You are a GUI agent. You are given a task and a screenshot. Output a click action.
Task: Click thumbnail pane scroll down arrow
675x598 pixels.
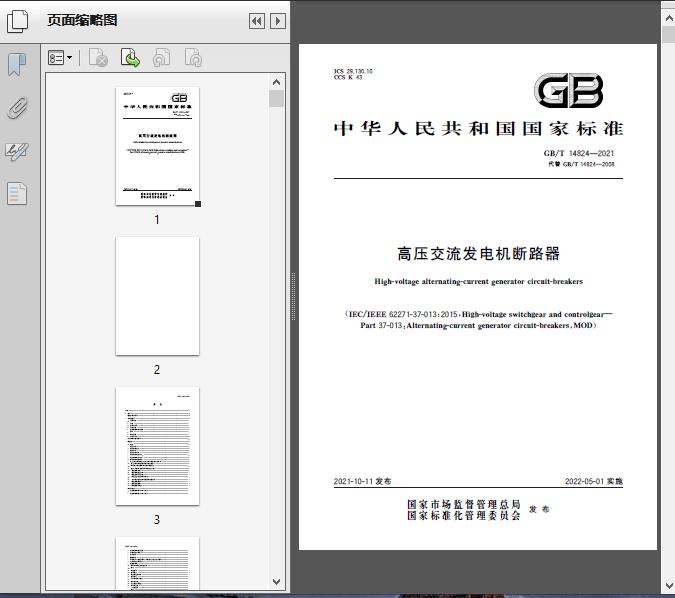(x=276, y=582)
